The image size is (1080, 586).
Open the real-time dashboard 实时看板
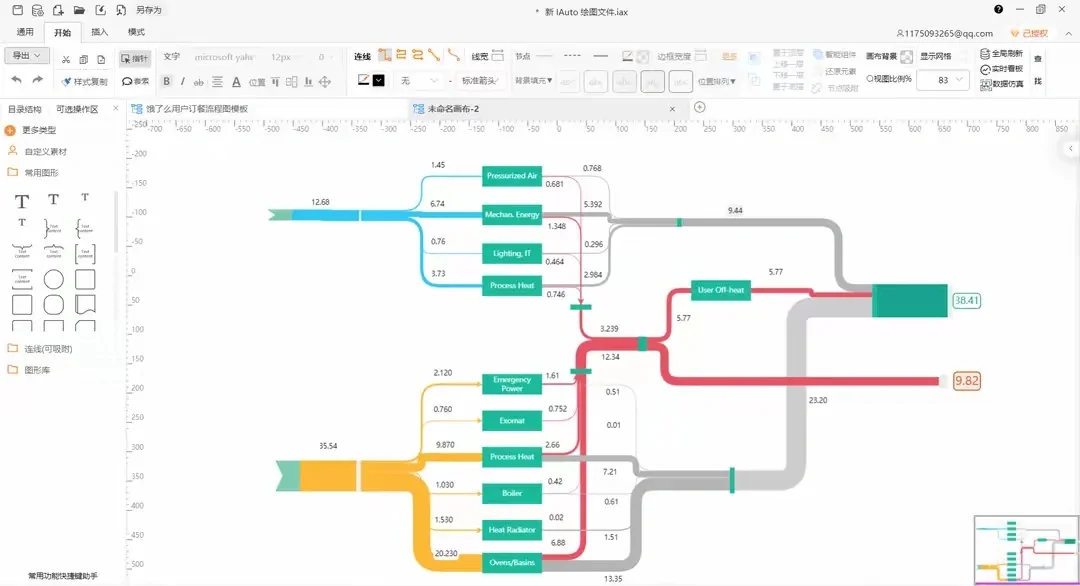coord(1001,69)
